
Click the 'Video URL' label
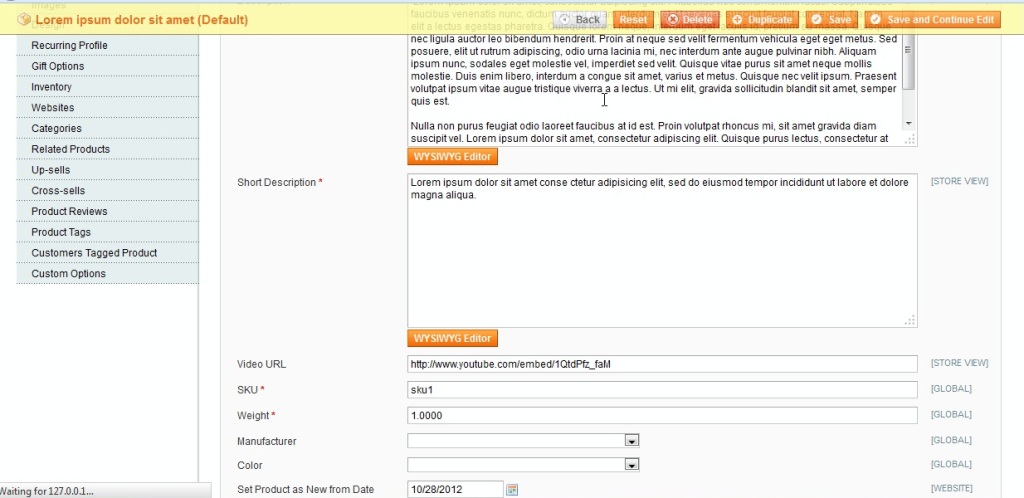[x=261, y=364]
